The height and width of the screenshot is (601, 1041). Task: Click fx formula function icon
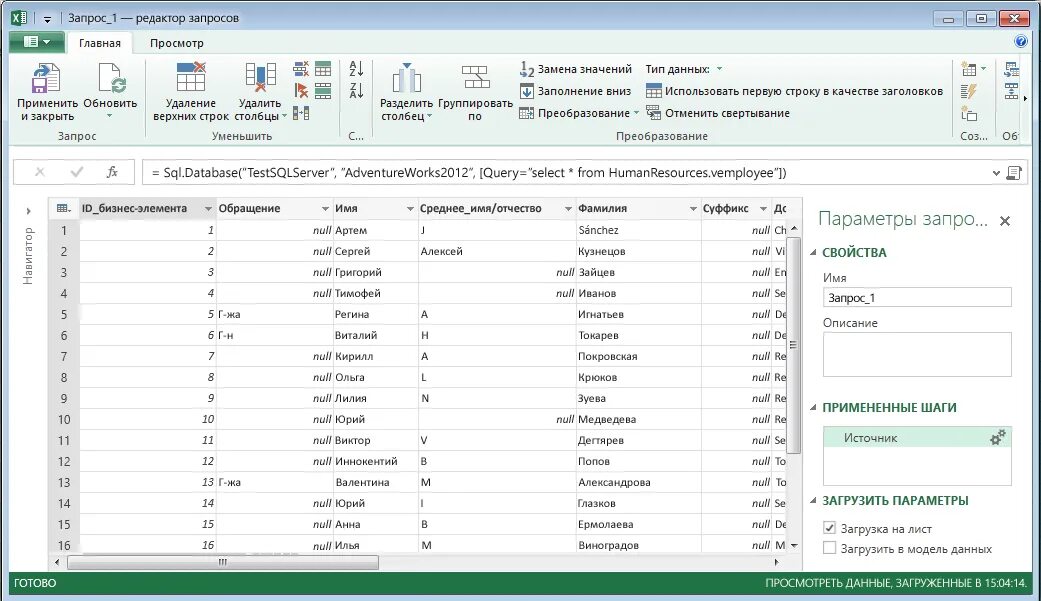(x=112, y=172)
